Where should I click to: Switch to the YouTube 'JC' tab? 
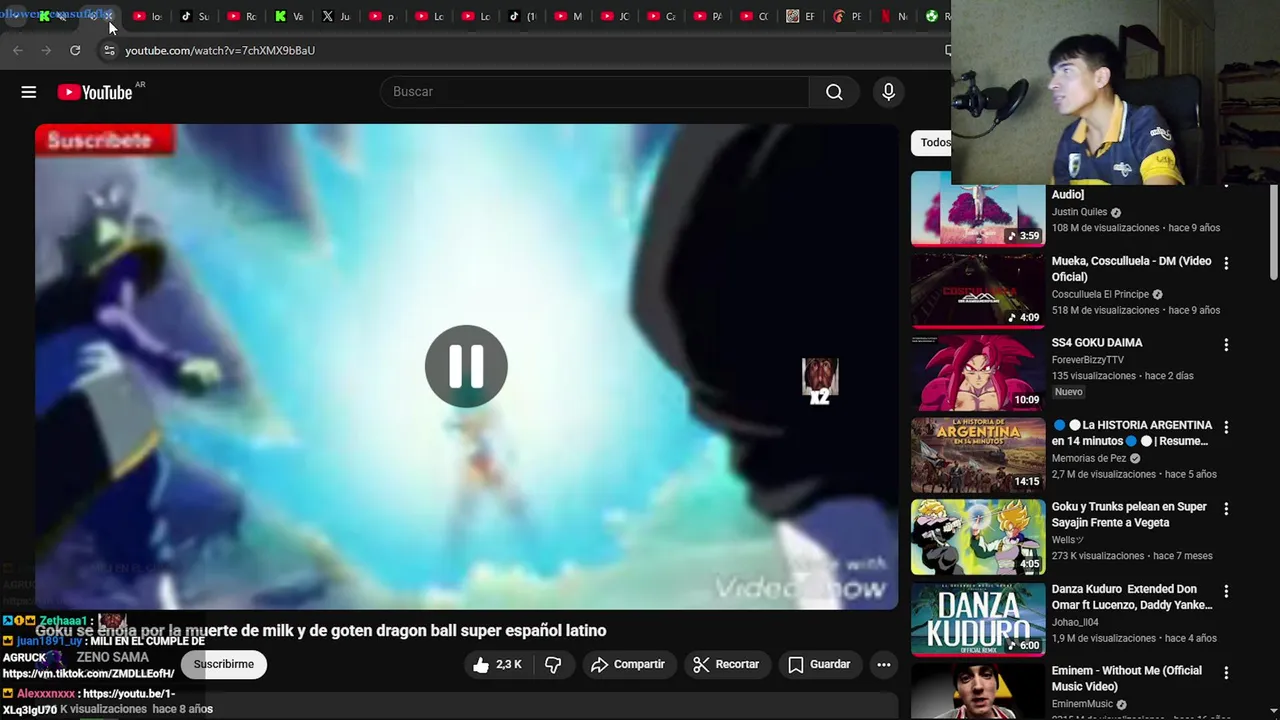616,16
